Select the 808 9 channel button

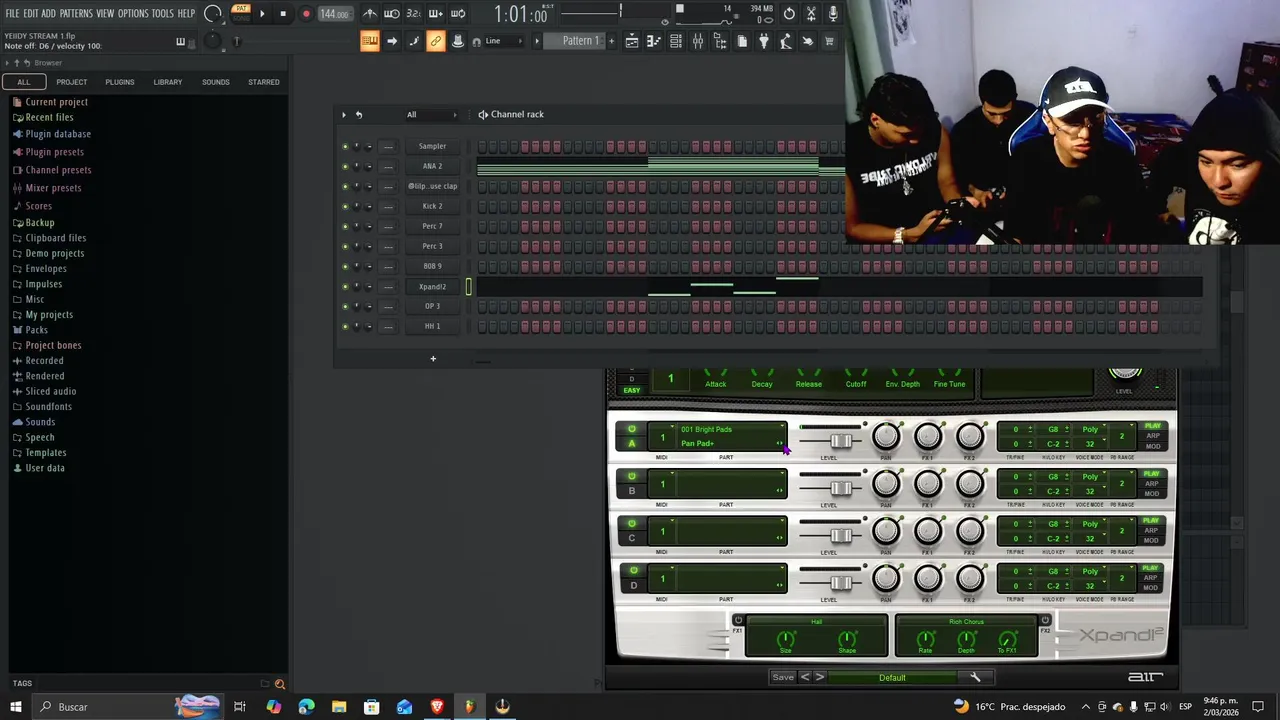click(432, 266)
